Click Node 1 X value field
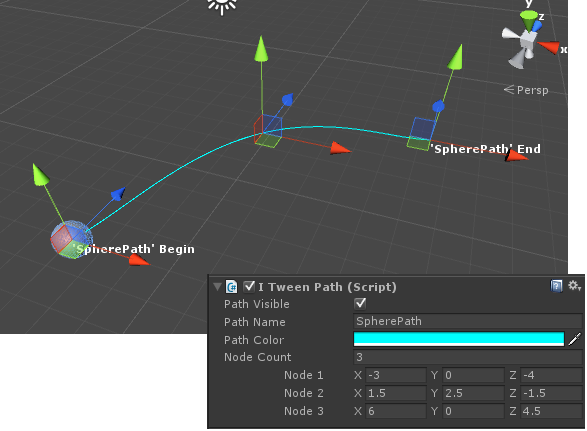587x431 pixels. click(x=396, y=375)
